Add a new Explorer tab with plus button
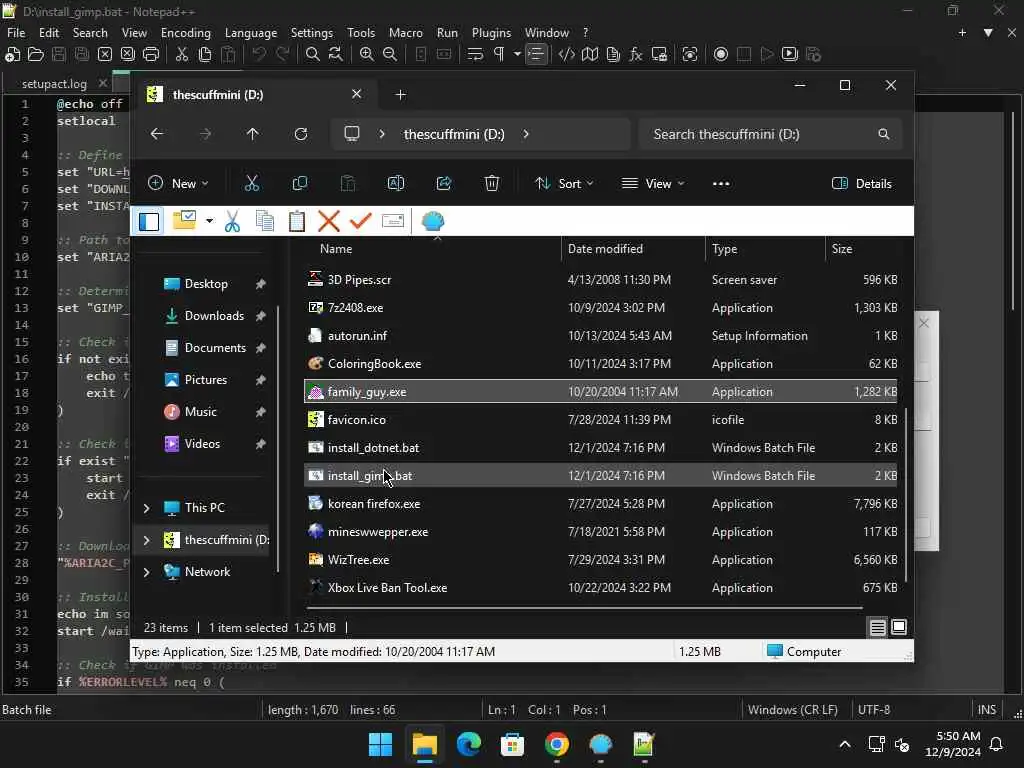Image resolution: width=1024 pixels, height=768 pixels. coord(400,95)
